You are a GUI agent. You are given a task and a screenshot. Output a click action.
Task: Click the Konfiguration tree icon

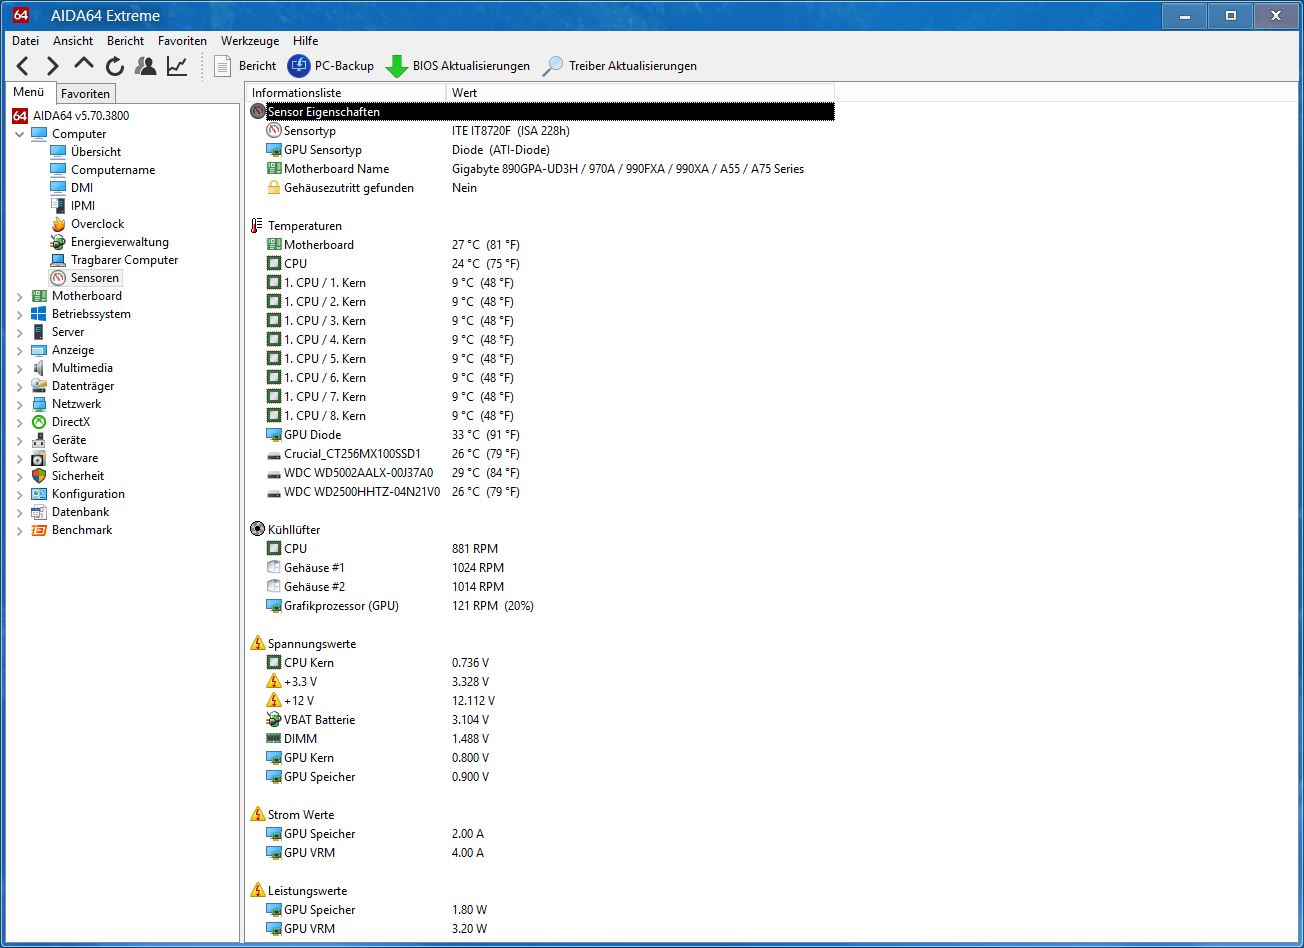tap(39, 494)
